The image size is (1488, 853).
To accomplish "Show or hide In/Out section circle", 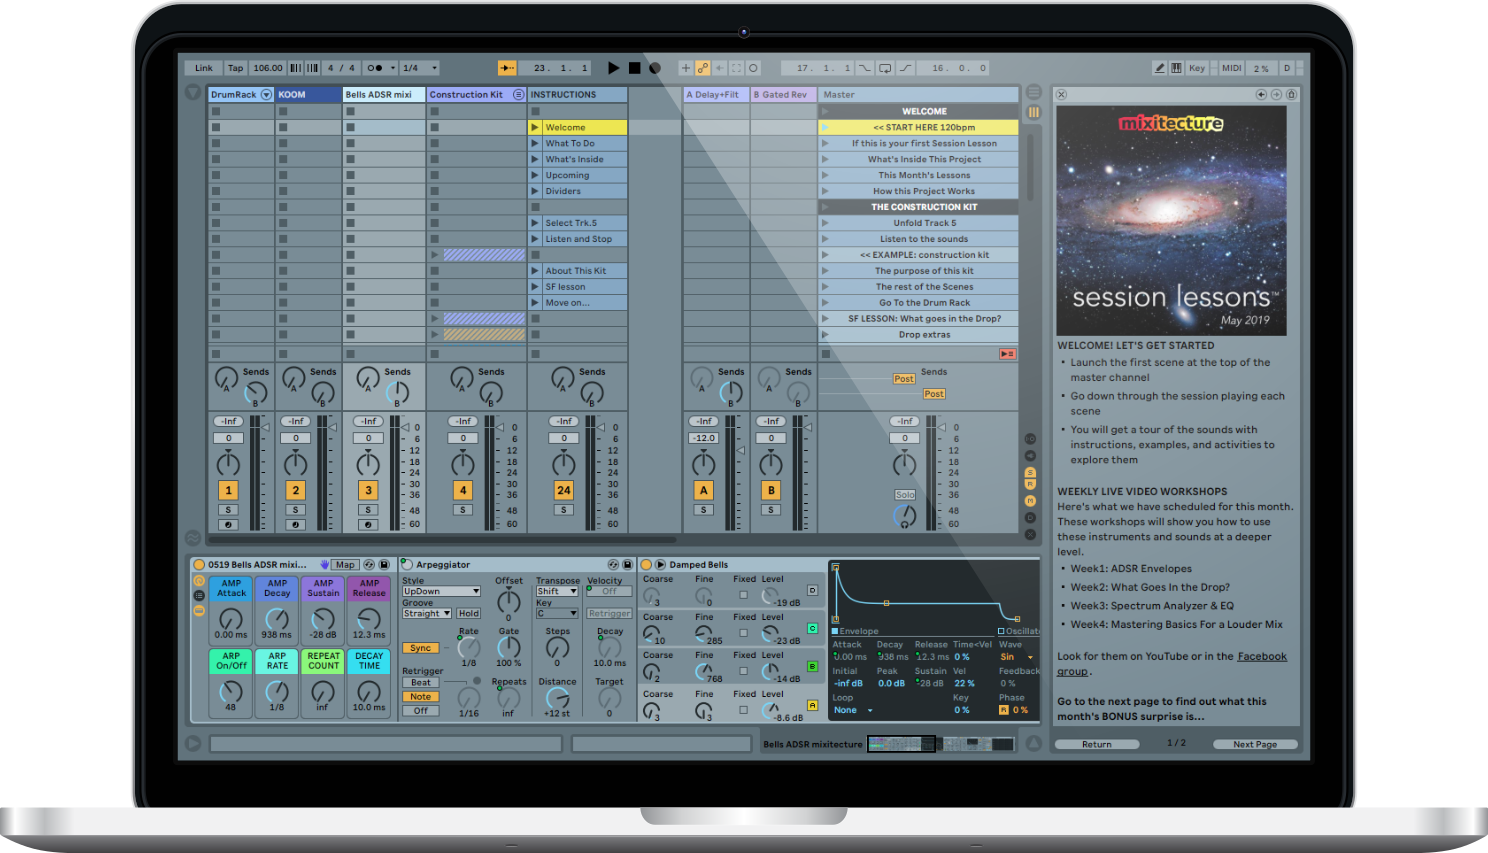I will (x=1030, y=439).
